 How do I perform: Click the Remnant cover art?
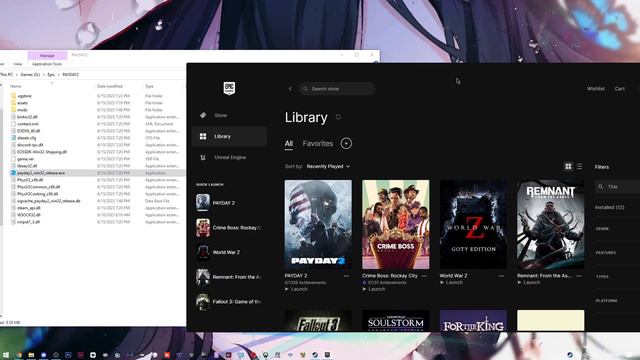(550, 224)
